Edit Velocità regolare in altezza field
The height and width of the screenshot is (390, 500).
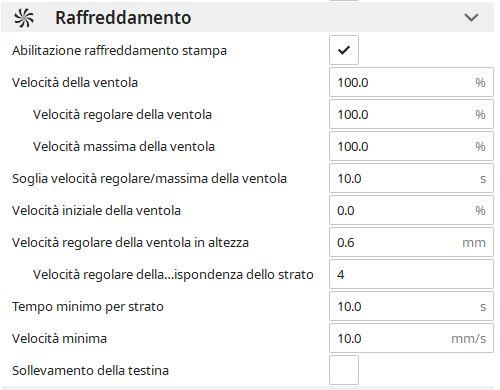[411, 242]
